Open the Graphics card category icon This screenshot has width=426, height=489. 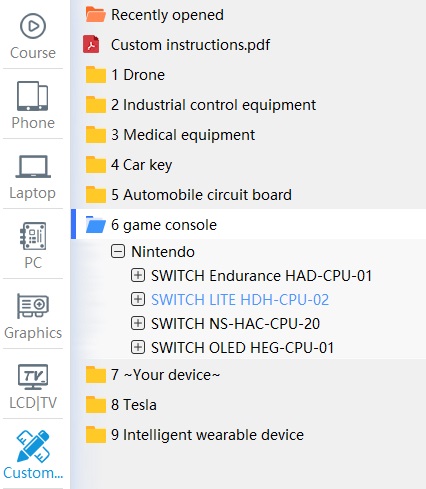point(33,306)
